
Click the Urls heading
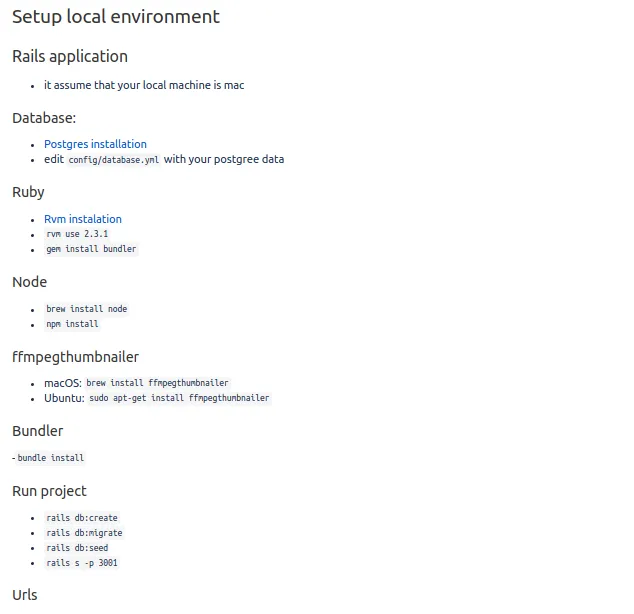tap(25, 595)
